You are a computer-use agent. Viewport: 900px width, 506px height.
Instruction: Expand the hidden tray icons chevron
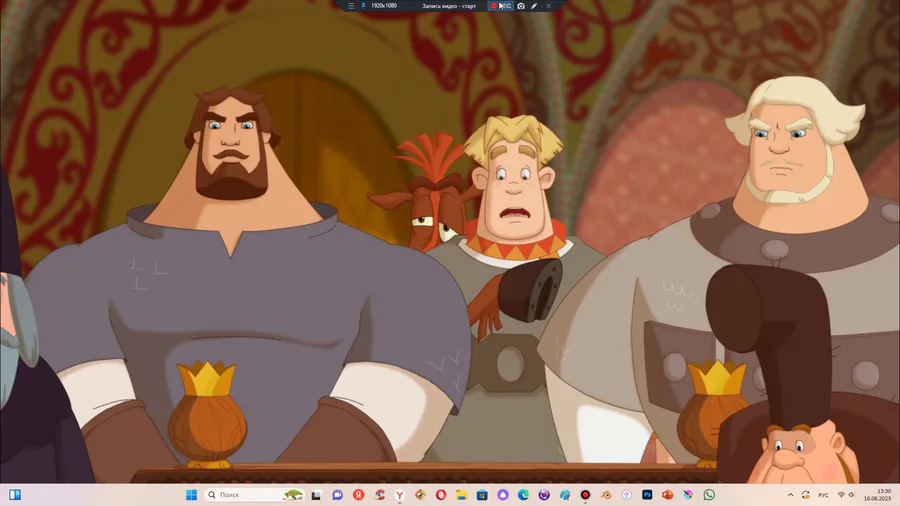(790, 495)
